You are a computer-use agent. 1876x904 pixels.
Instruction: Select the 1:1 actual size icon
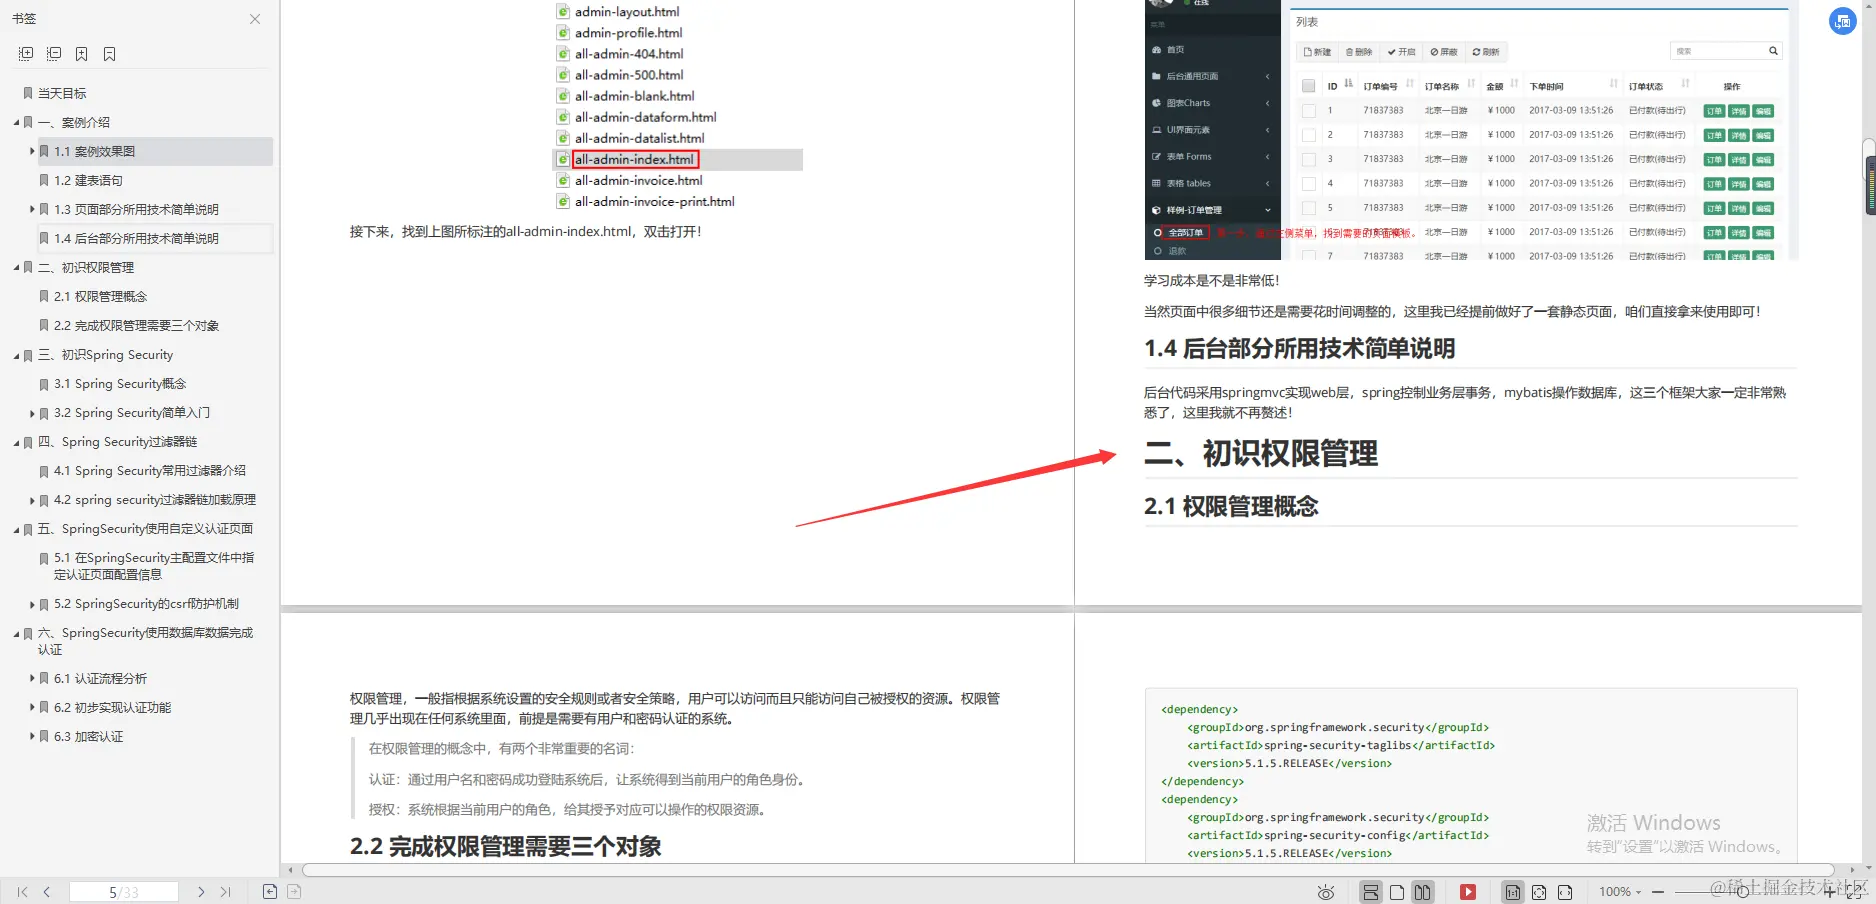1513,891
